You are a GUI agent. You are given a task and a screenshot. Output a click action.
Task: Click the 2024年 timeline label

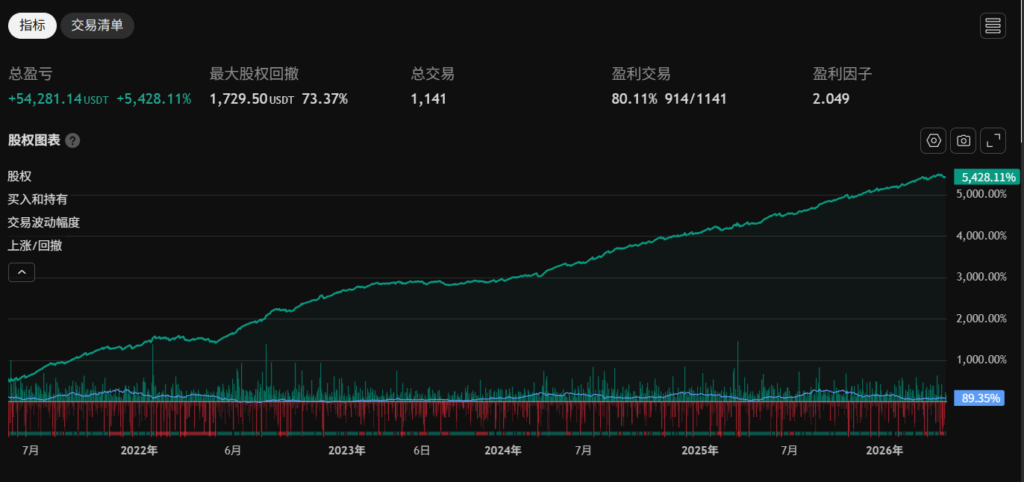tap(503, 451)
